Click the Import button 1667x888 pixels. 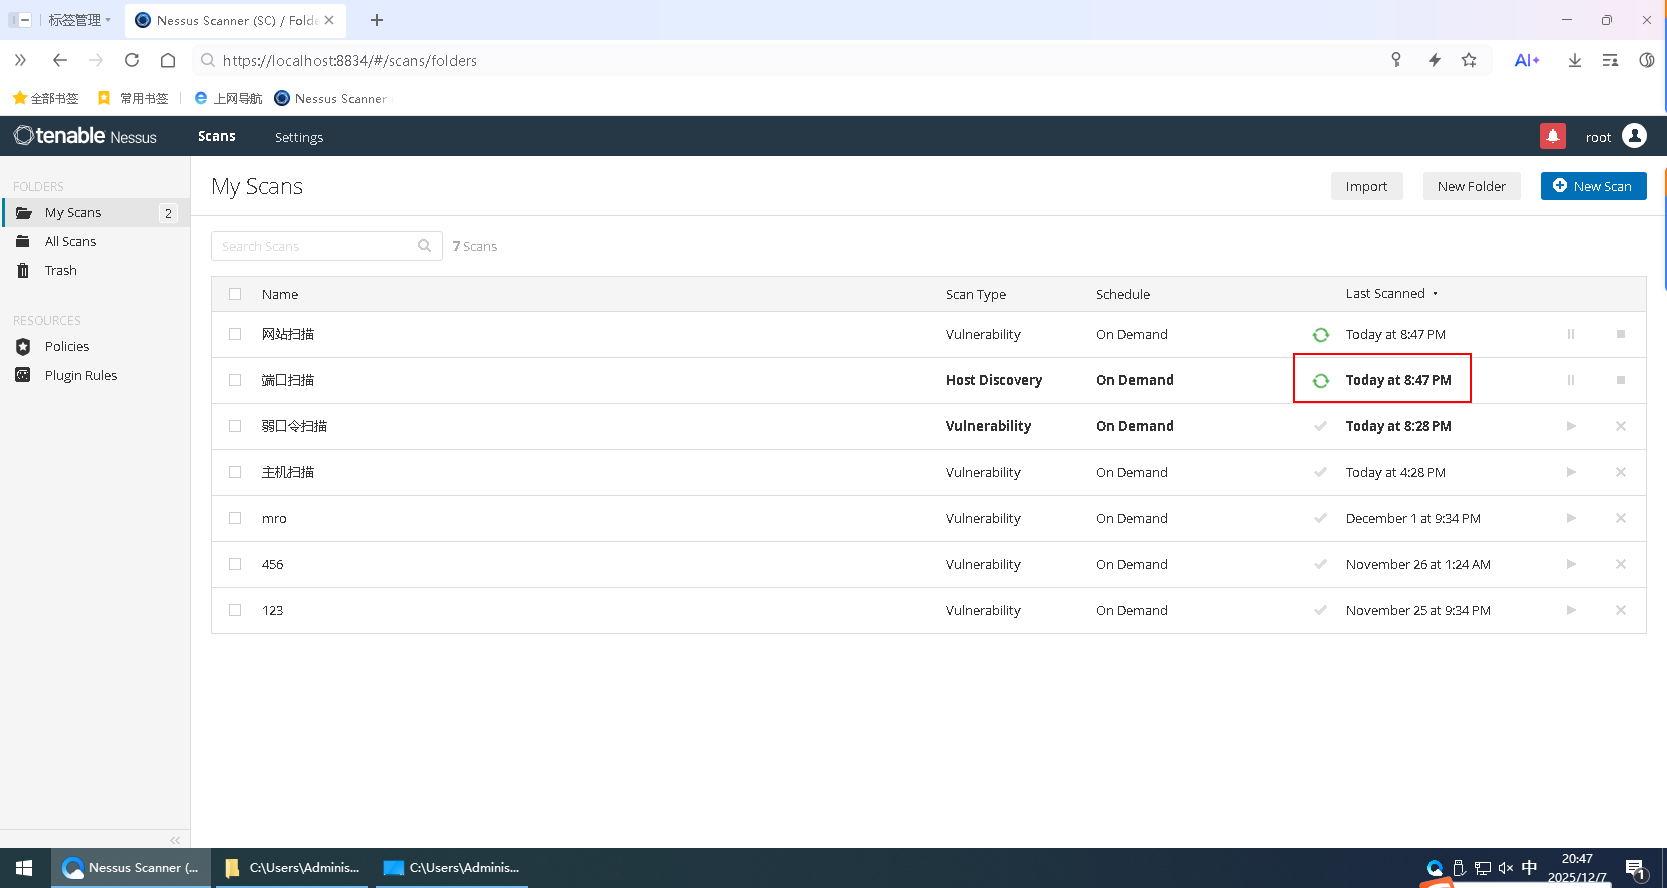click(1366, 186)
